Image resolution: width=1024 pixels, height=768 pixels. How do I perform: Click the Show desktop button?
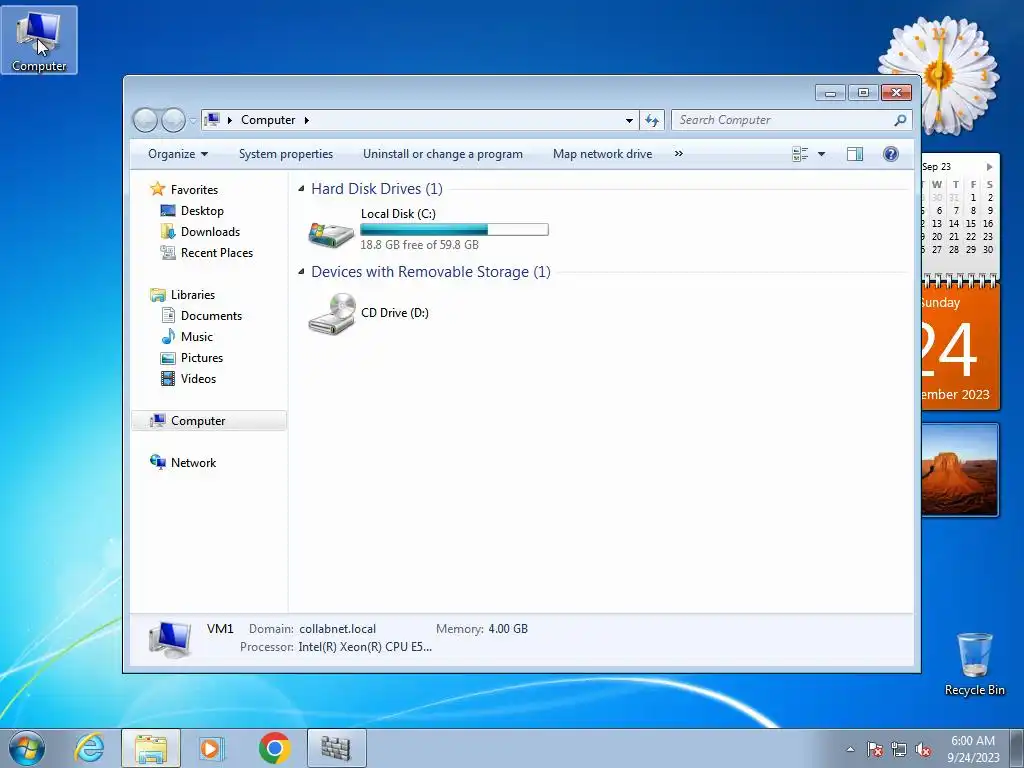point(1017,748)
